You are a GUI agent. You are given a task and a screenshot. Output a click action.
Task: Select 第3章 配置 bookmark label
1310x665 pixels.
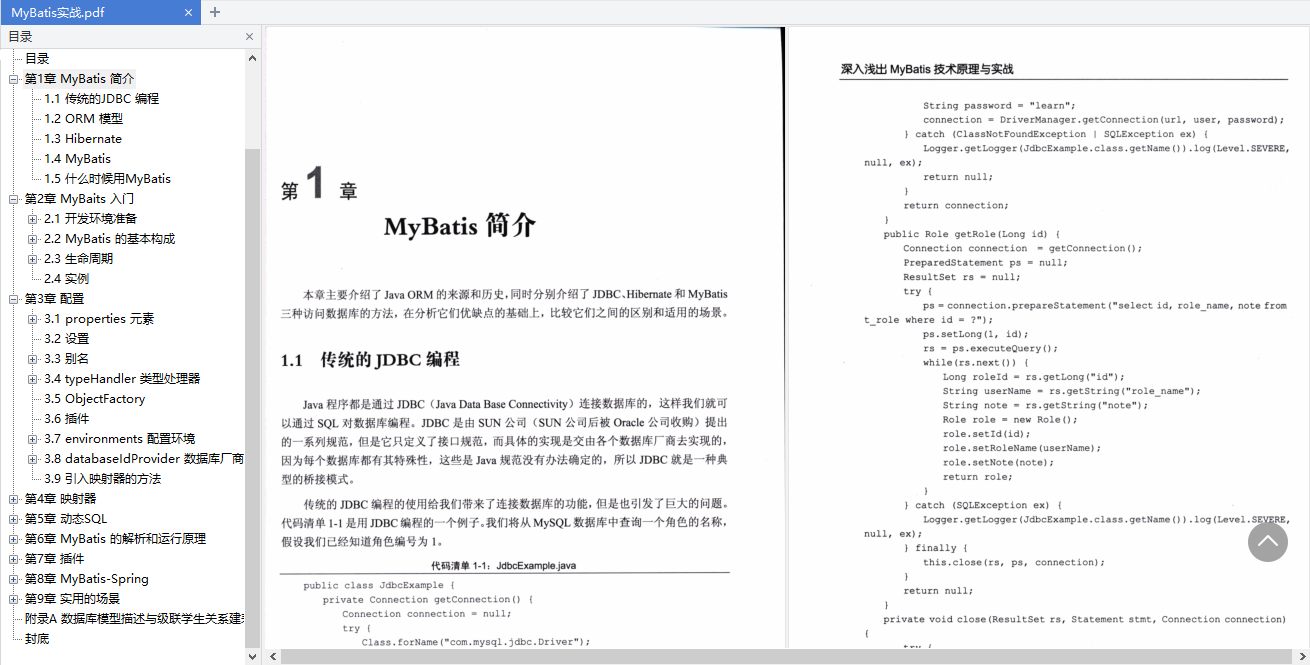[x=54, y=299]
